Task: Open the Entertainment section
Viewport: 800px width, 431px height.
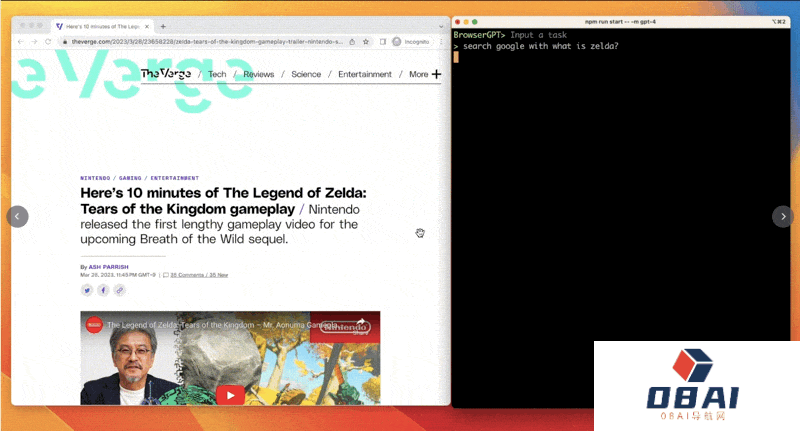Action: click(x=365, y=74)
